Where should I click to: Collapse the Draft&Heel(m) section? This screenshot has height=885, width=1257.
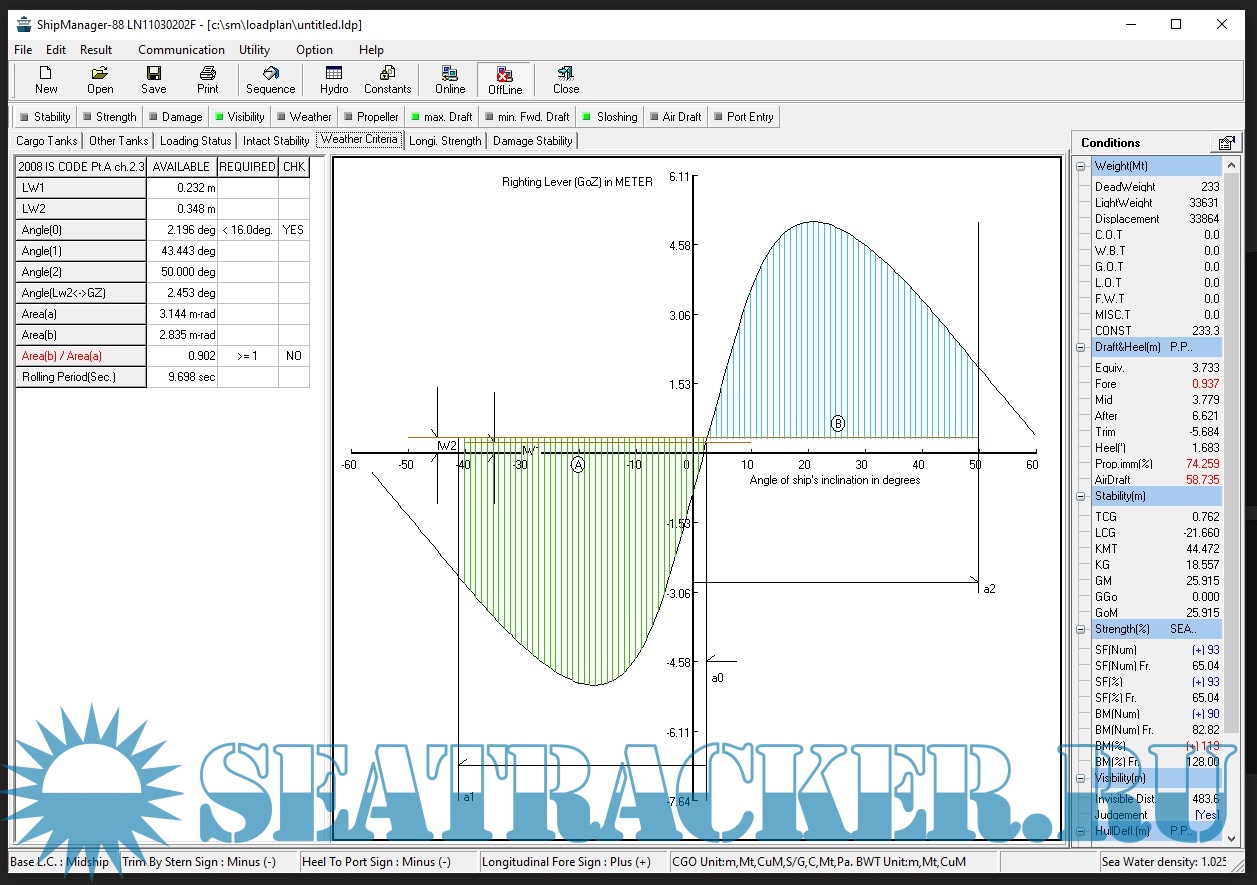1081,348
